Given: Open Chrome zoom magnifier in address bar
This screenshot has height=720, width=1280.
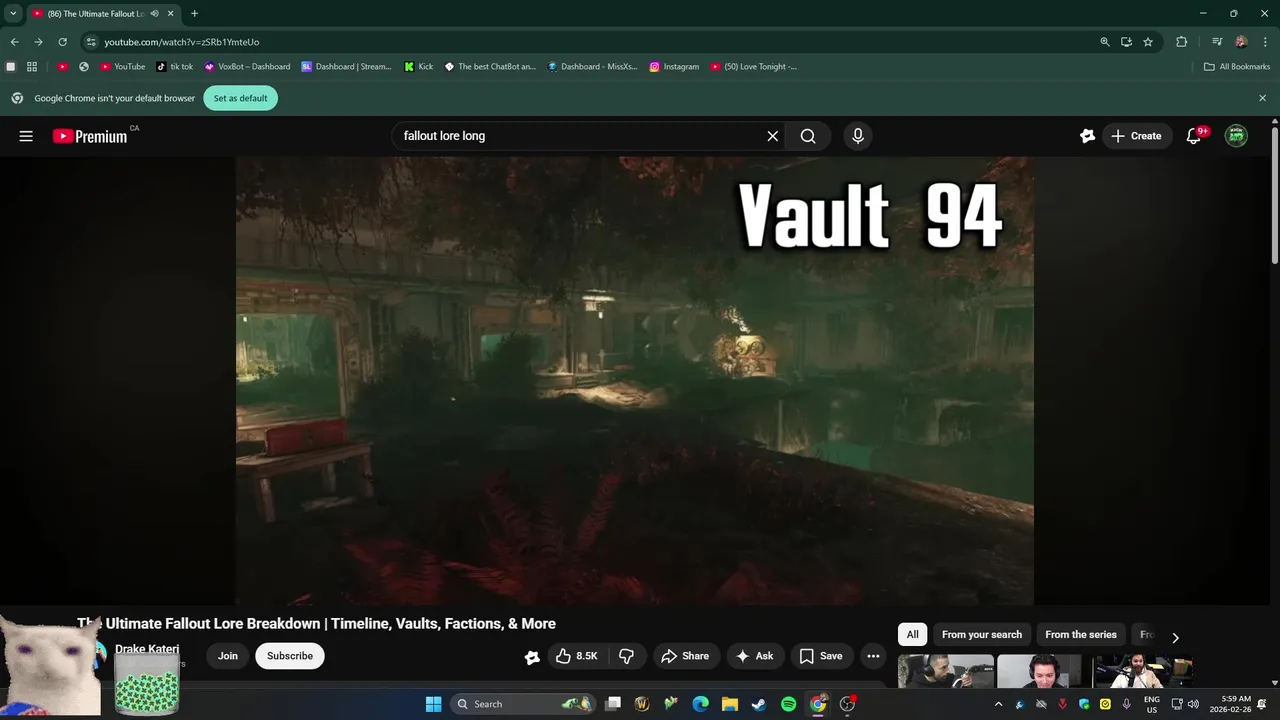Looking at the screenshot, I should pos(1105,42).
